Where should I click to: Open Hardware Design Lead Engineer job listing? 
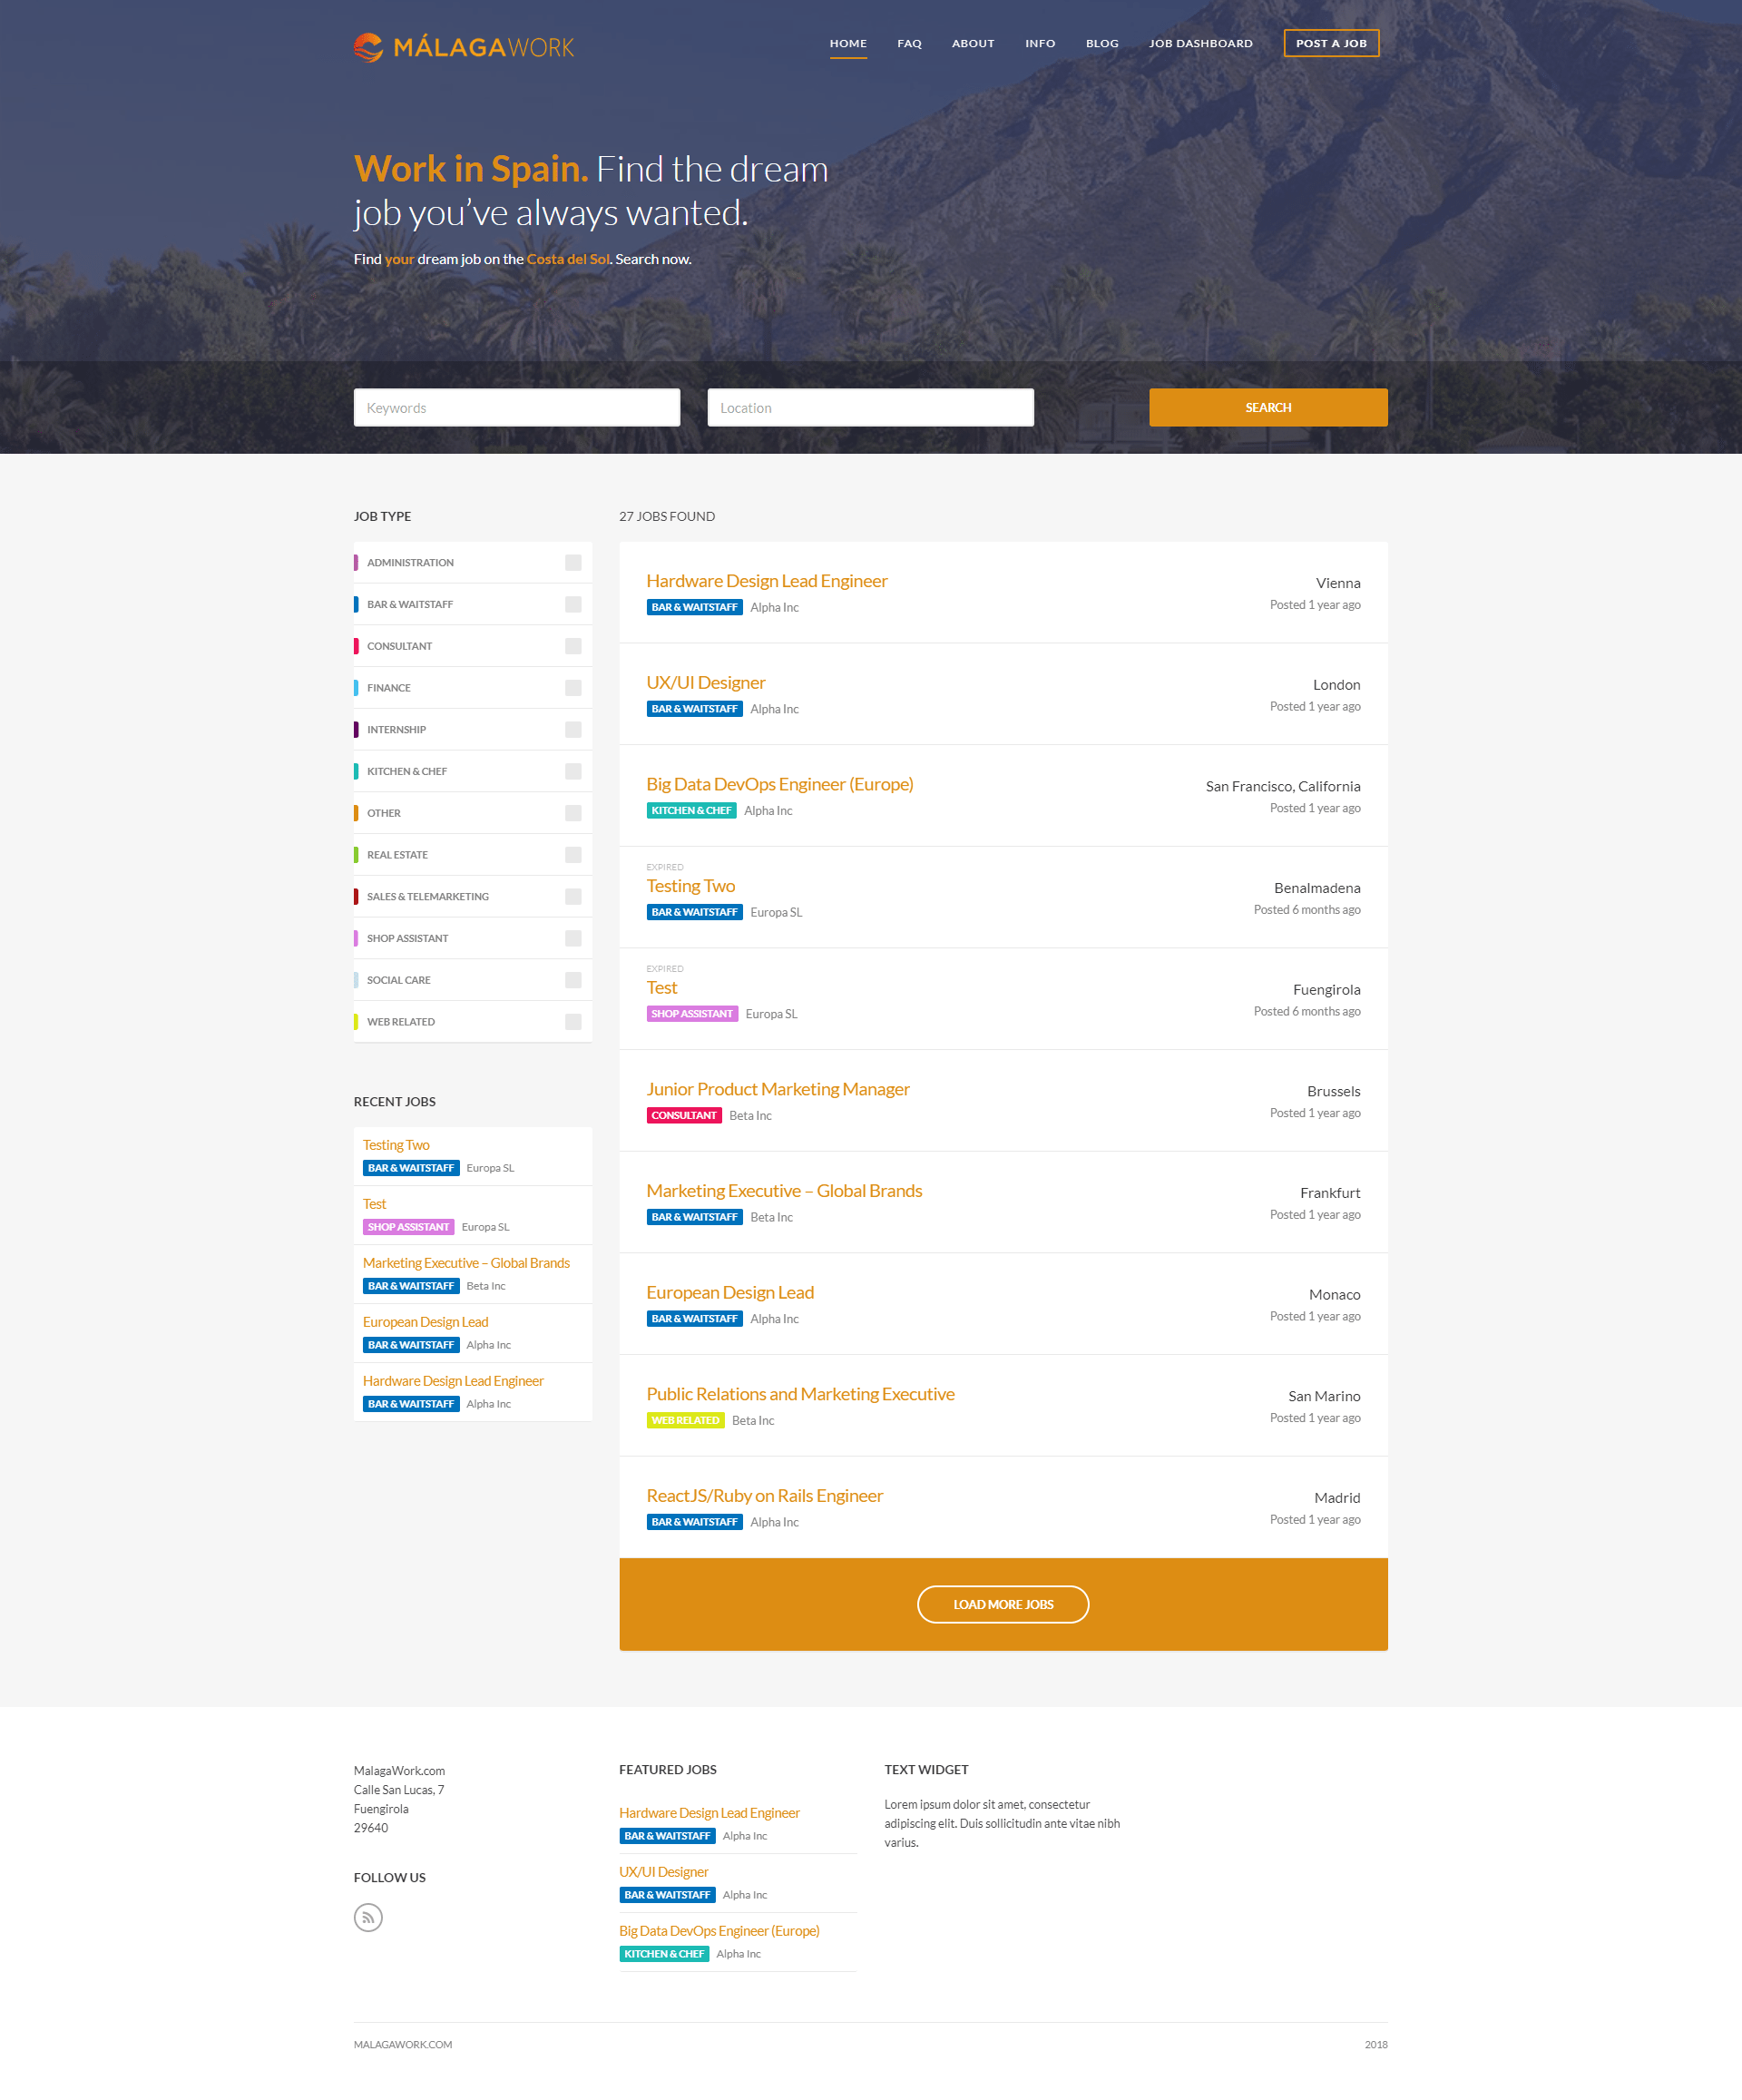(767, 581)
